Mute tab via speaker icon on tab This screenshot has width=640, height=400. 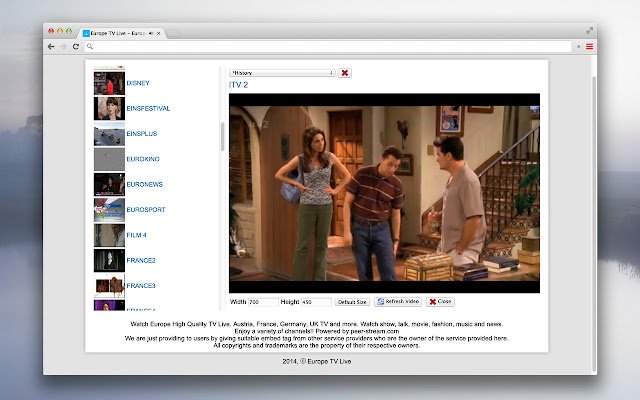(x=151, y=33)
